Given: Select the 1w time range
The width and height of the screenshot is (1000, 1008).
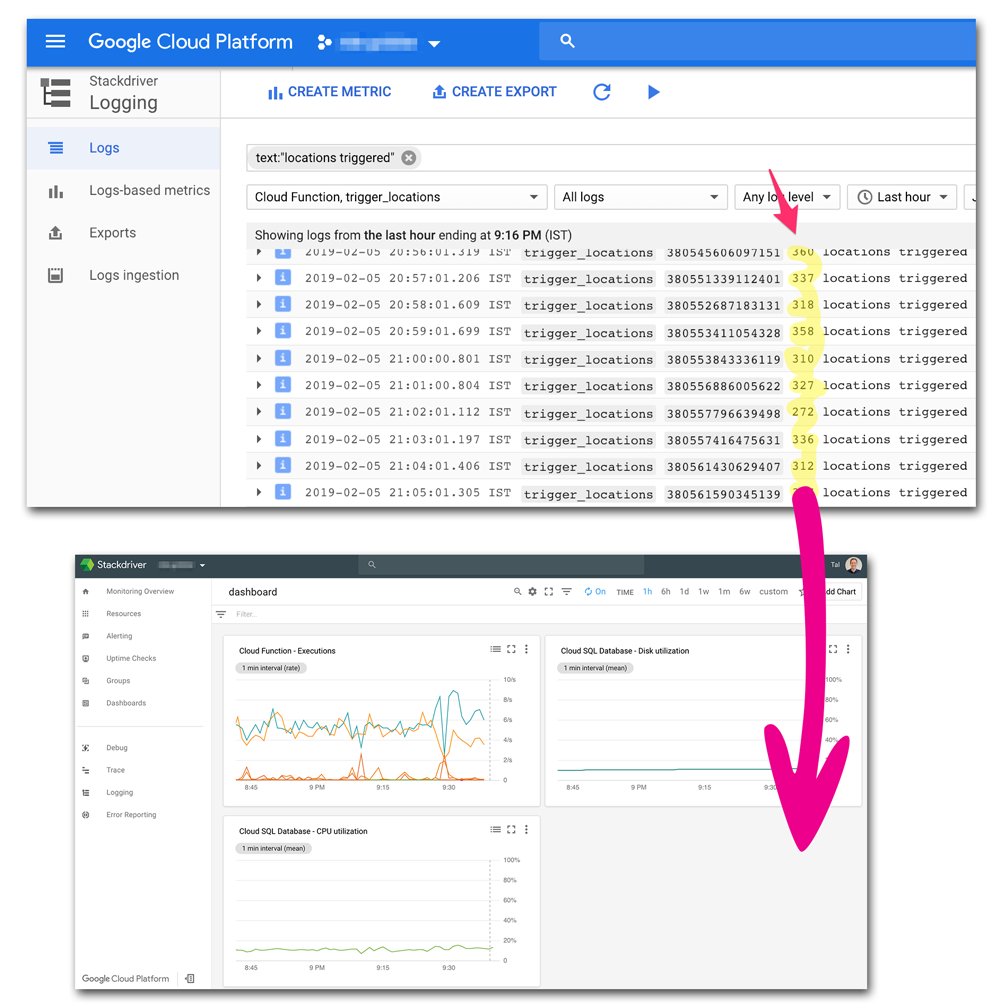Looking at the screenshot, I should tap(704, 591).
